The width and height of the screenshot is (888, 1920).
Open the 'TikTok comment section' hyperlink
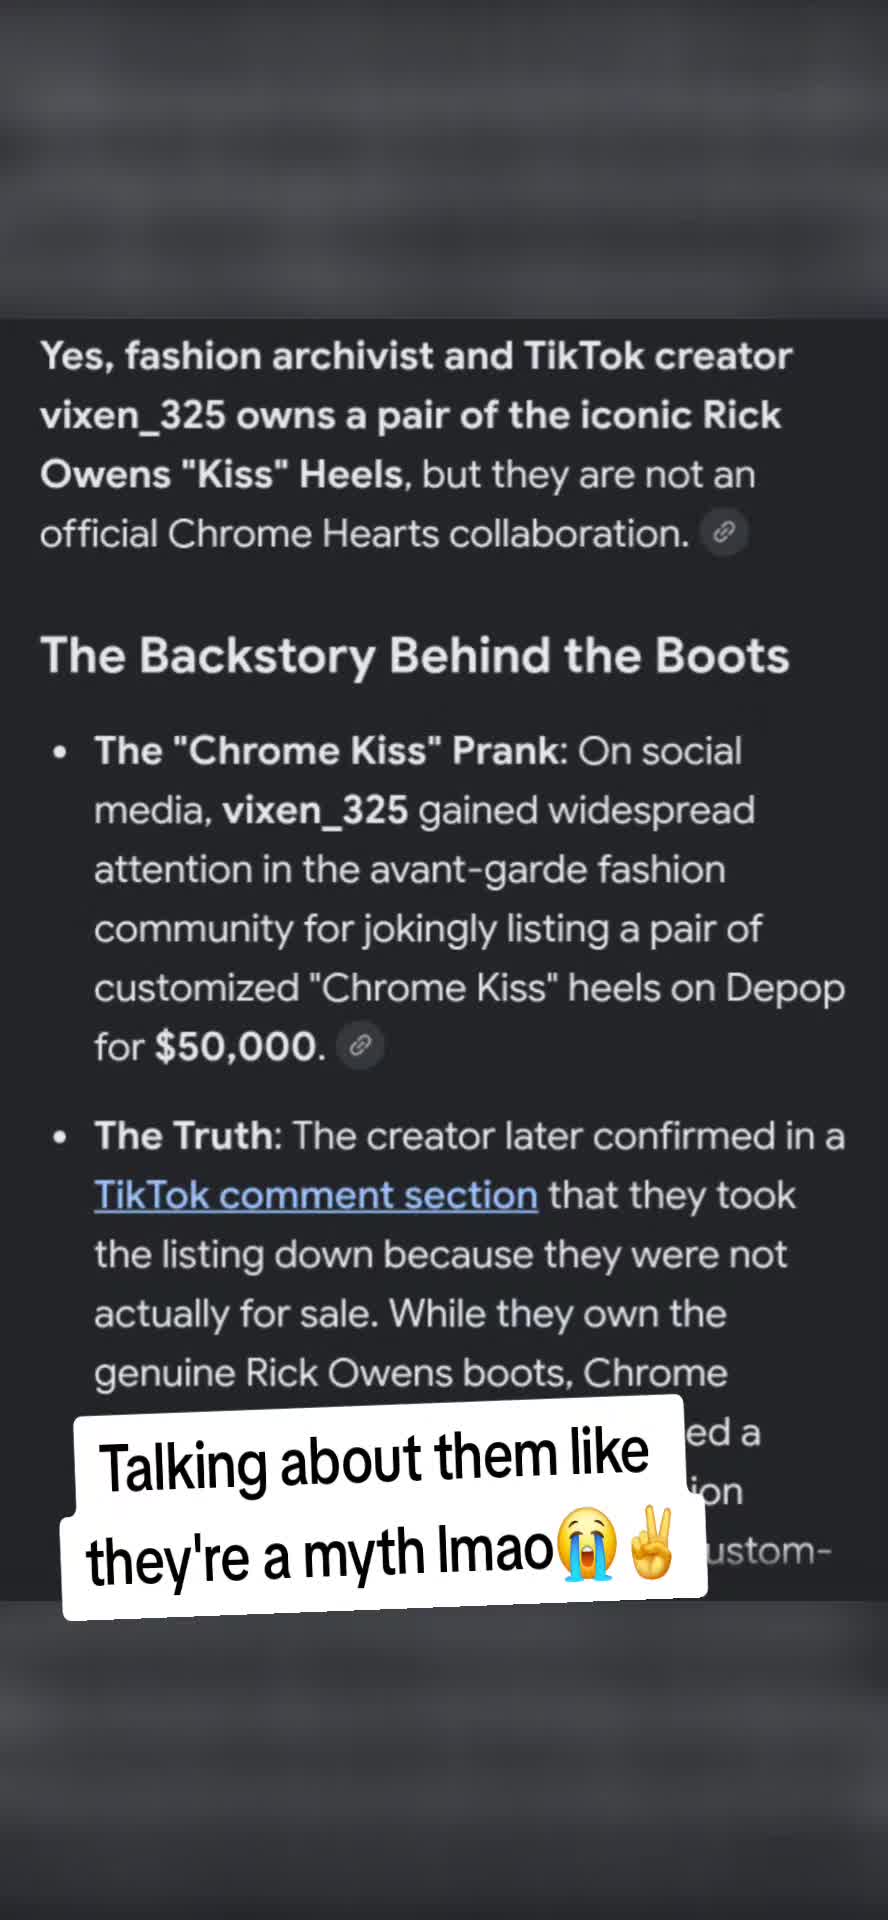(x=316, y=1195)
